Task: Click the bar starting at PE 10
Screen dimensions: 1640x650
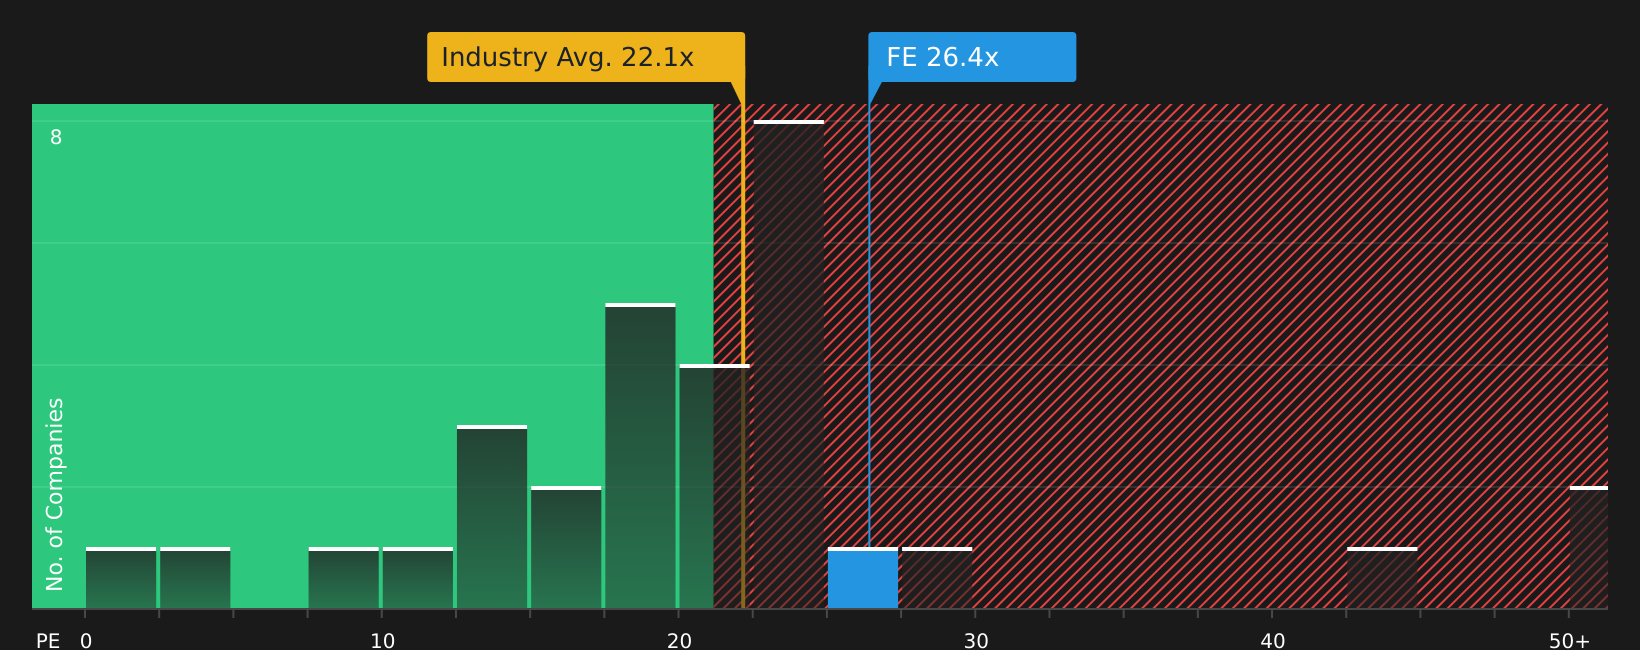Action: click(418, 578)
